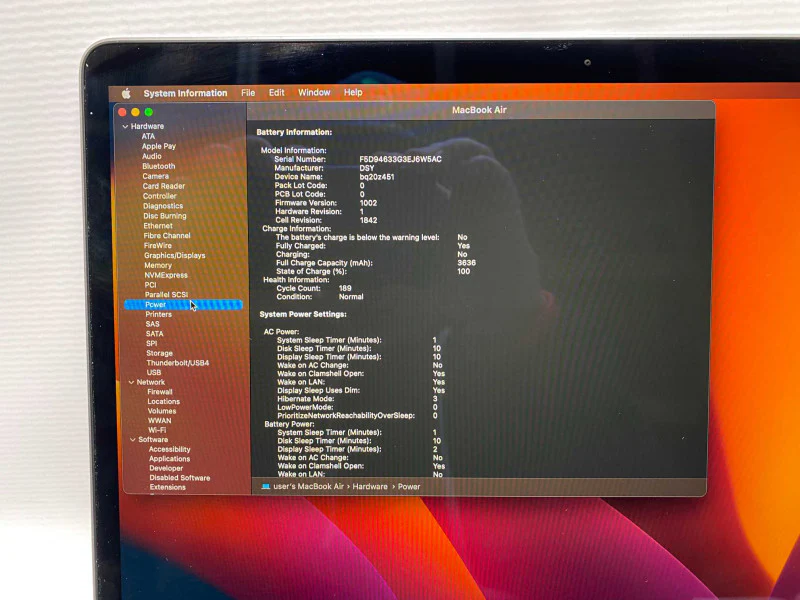Open the Window menu
Image resolution: width=800 pixels, height=600 pixels.
[314, 92]
